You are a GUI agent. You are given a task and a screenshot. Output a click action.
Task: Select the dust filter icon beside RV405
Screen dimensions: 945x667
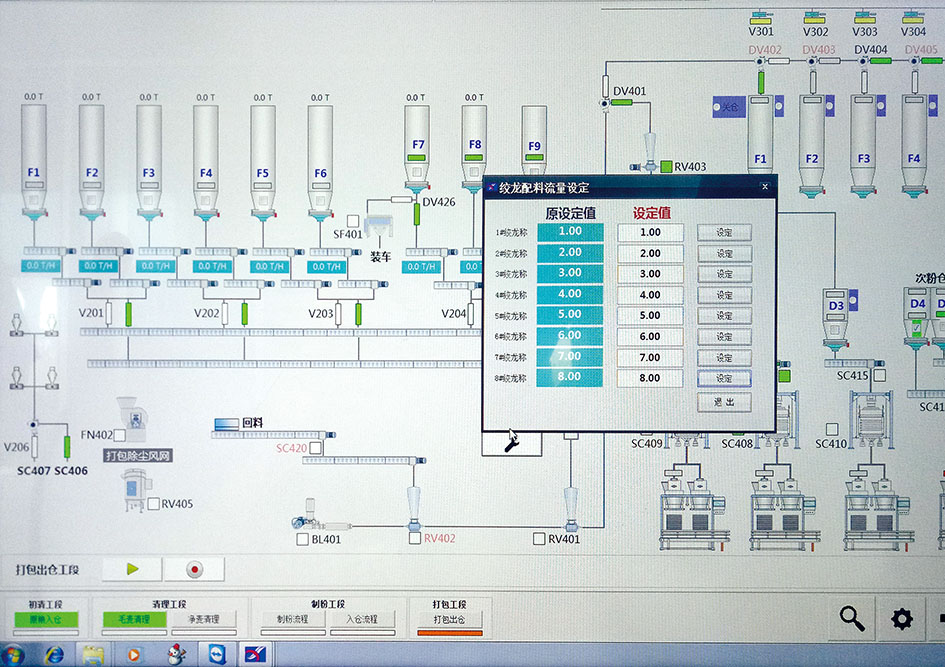coord(134,489)
